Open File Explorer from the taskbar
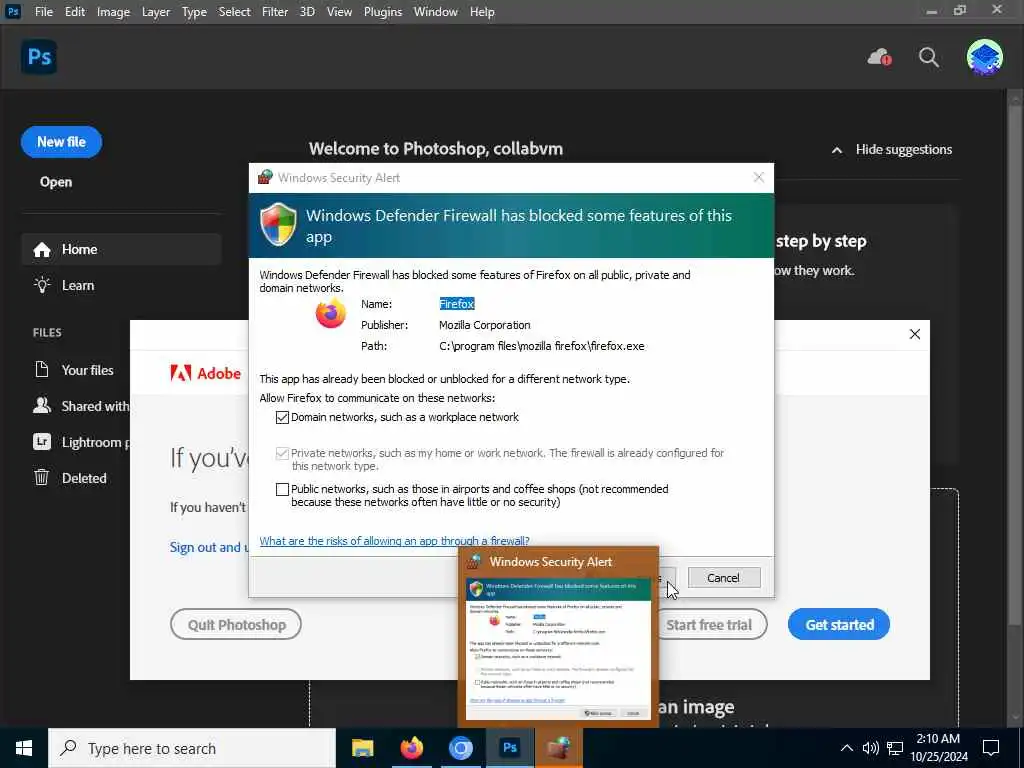This screenshot has height=768, width=1024. (x=362, y=748)
